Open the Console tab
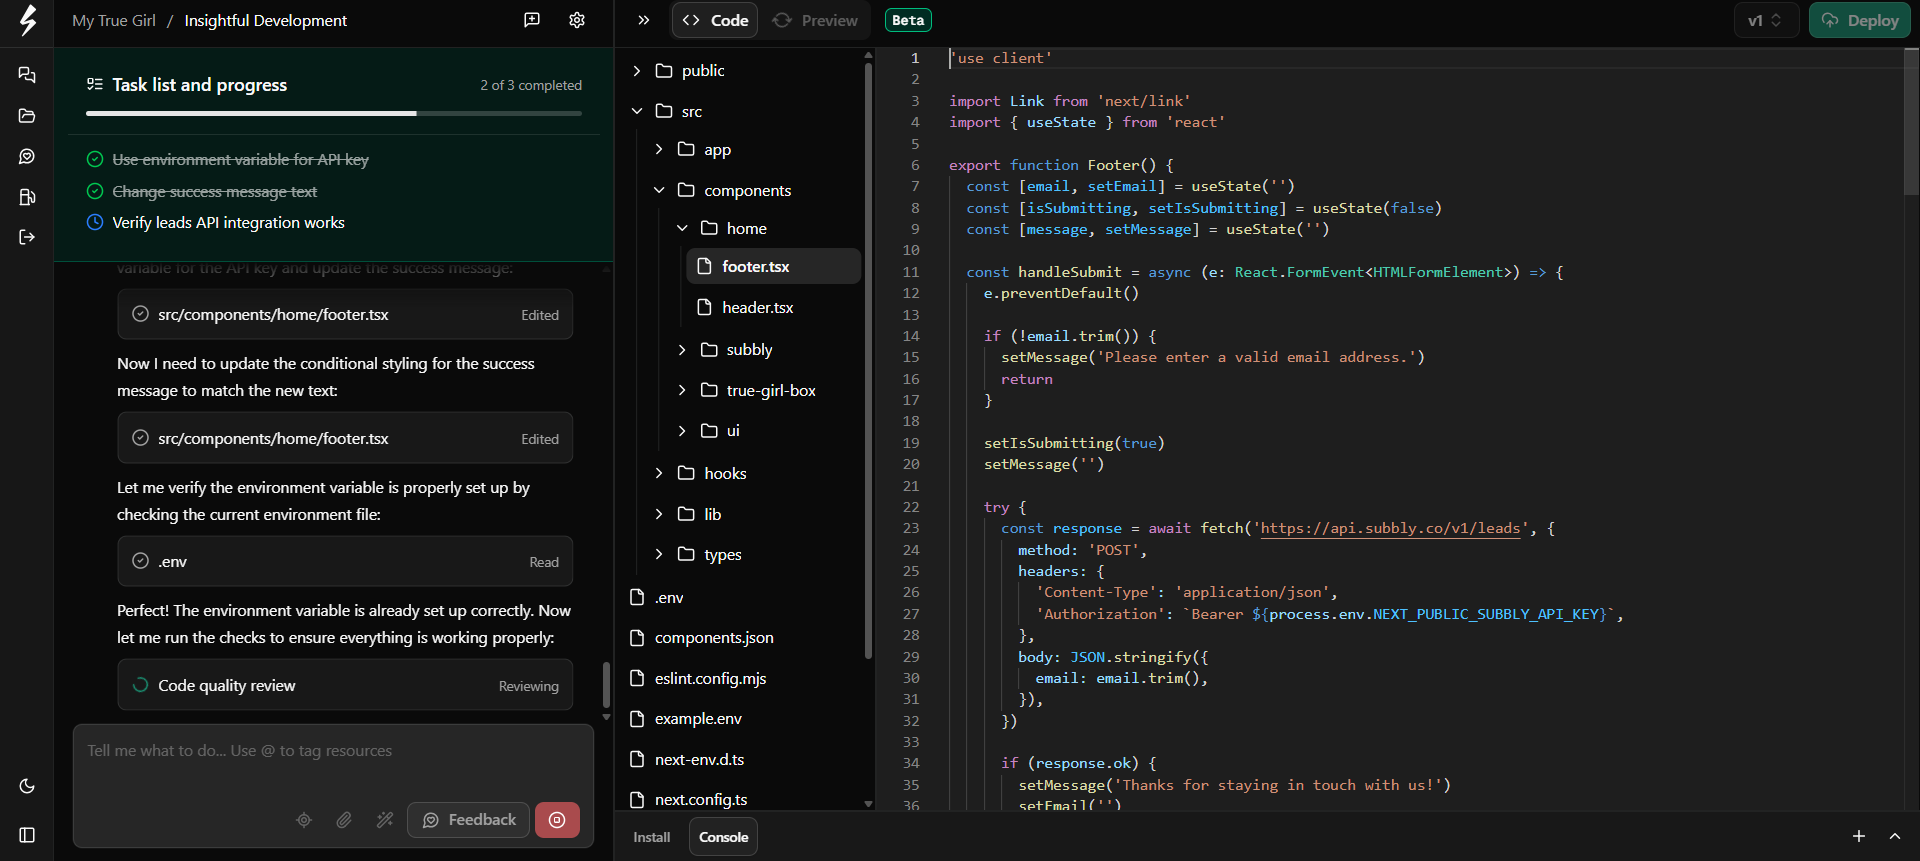Screen dimensions: 1920x861 click(723, 837)
